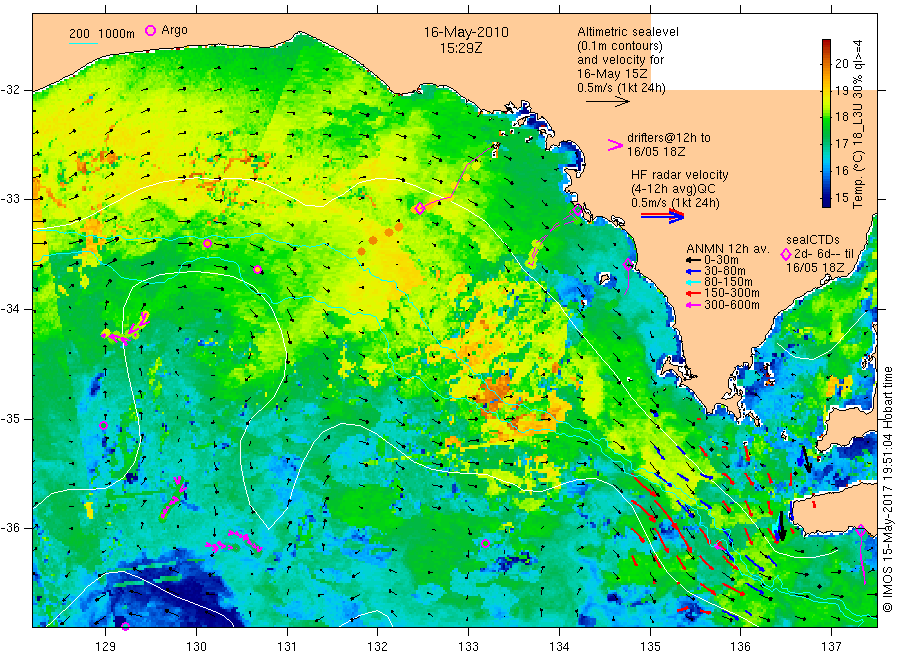Screen dimensions: 900x660
Task: Click the 16-May-2010 date title
Action: (x=466, y=32)
